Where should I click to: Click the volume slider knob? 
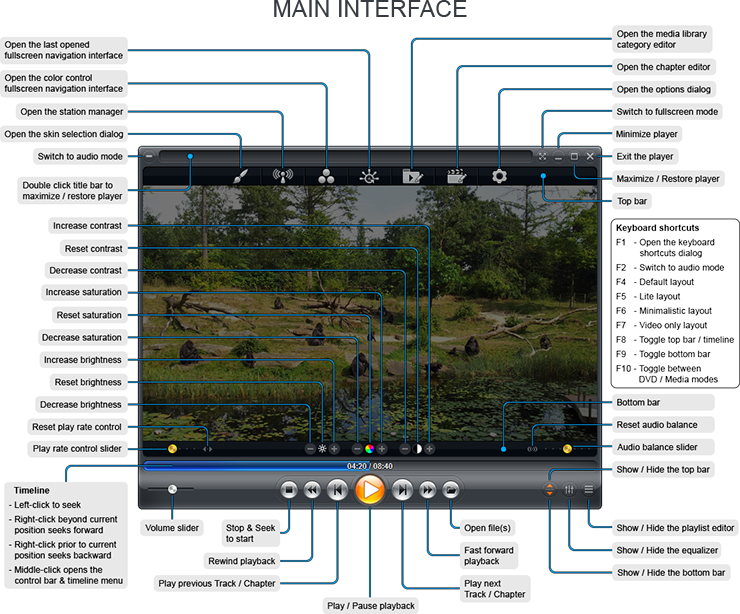point(173,489)
